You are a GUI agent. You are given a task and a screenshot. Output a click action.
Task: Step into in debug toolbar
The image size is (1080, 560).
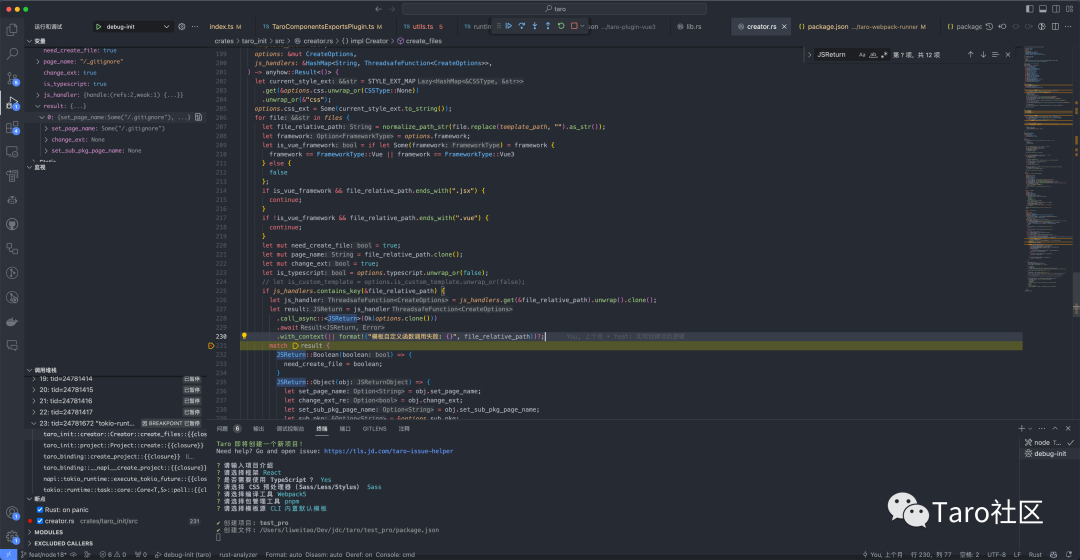534,26
